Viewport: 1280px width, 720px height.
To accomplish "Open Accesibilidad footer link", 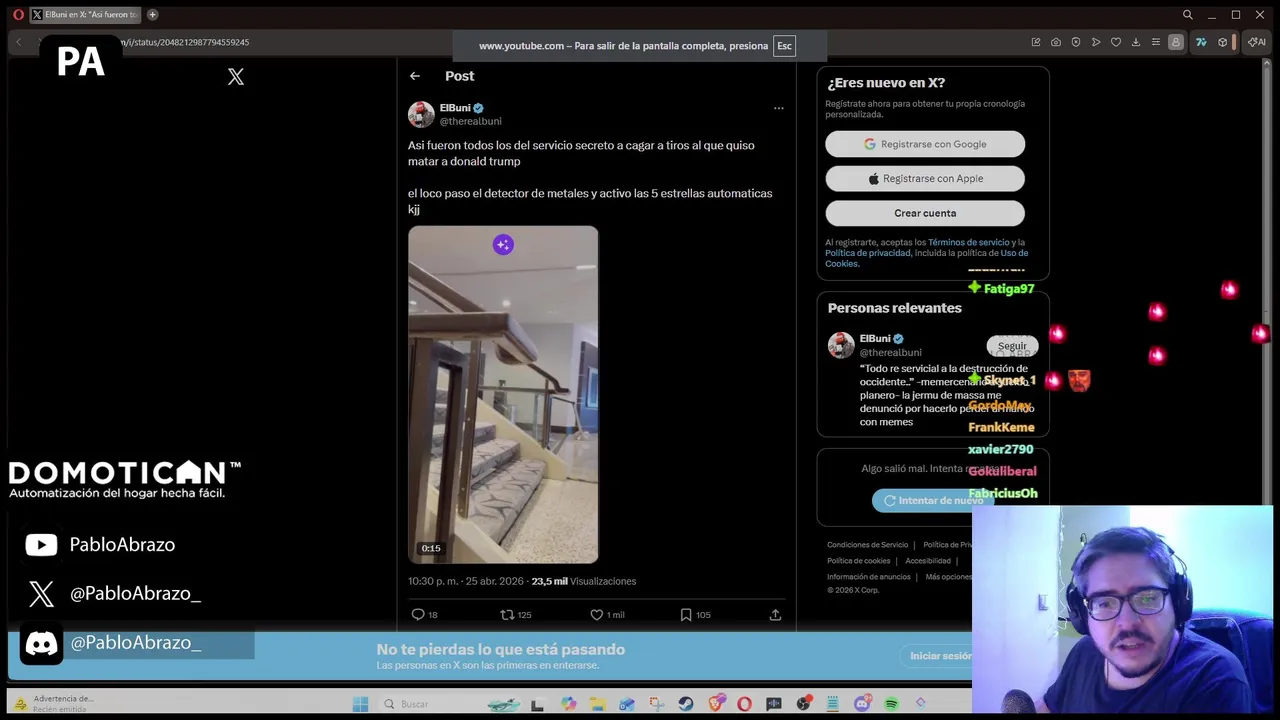I will 928,561.
